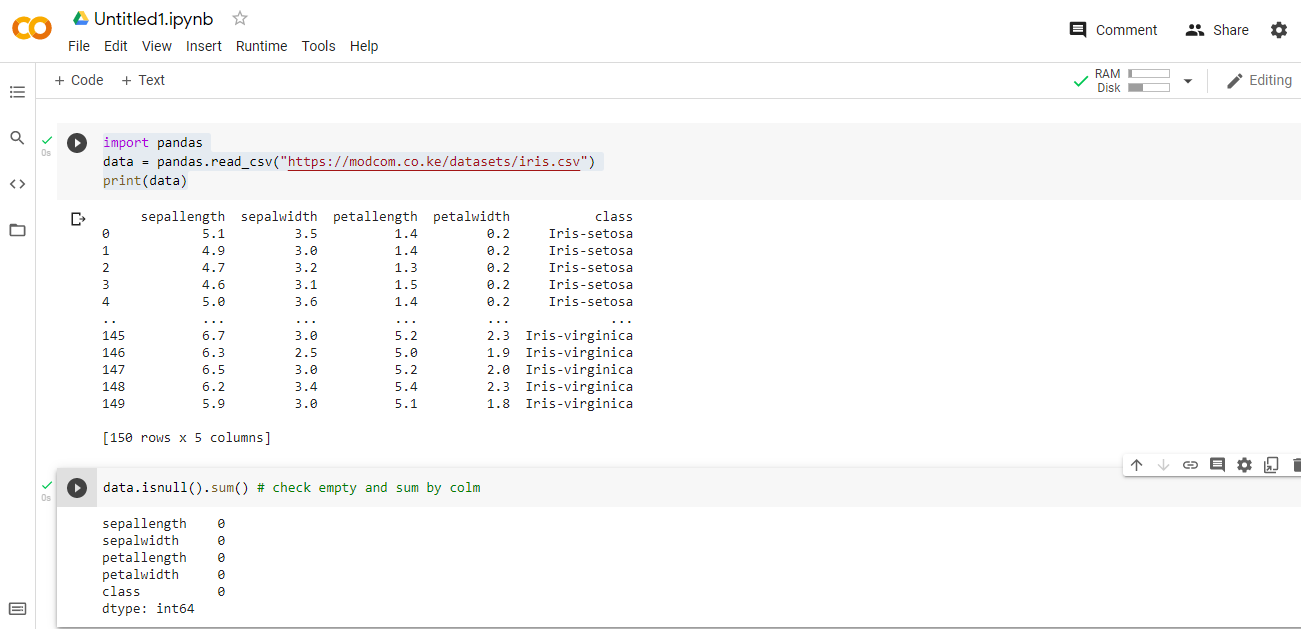Open cell settings from the cell toolbar
1301x629 pixels.
(x=1243, y=464)
